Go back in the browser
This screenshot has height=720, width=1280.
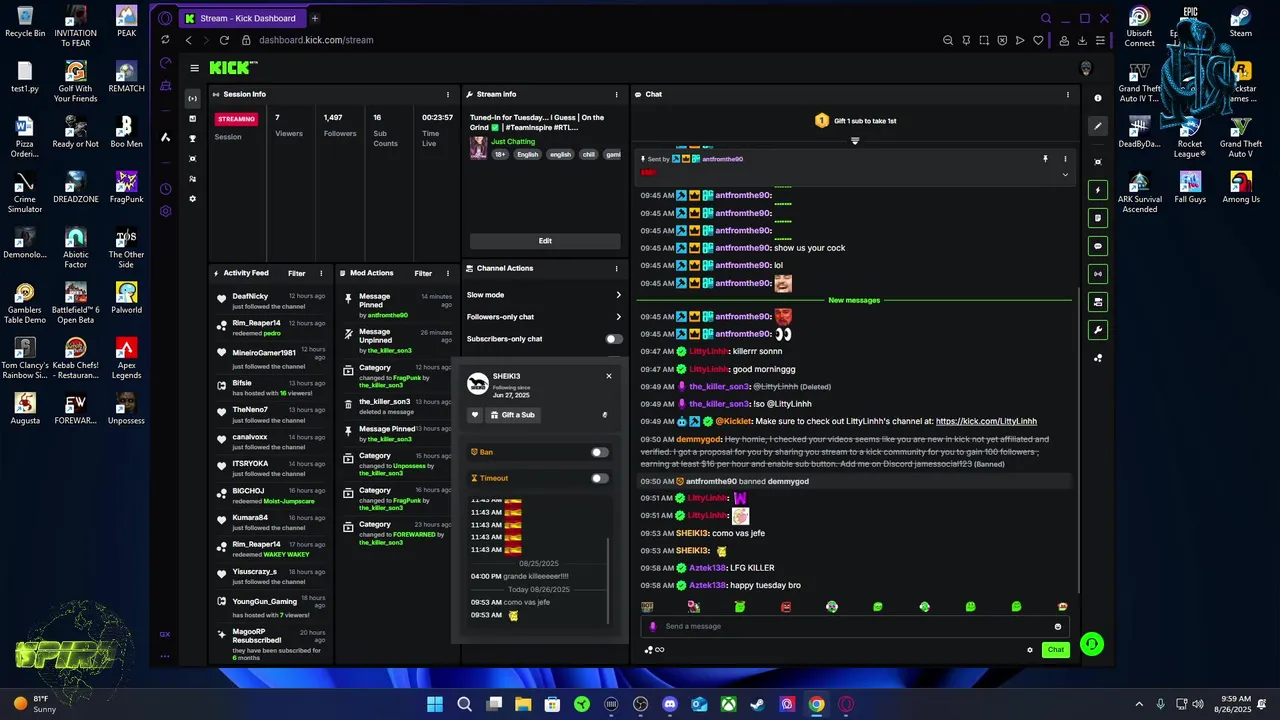pyautogui.click(x=188, y=40)
